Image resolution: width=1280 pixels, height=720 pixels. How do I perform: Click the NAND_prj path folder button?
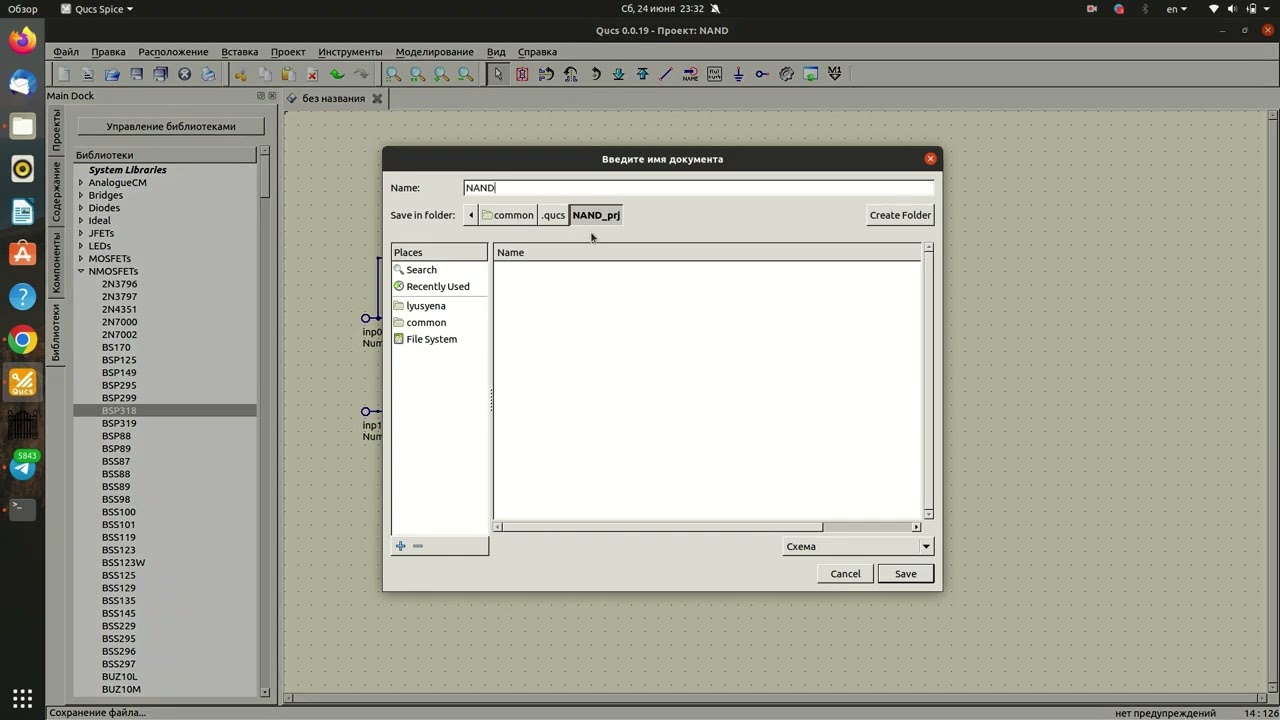click(596, 215)
